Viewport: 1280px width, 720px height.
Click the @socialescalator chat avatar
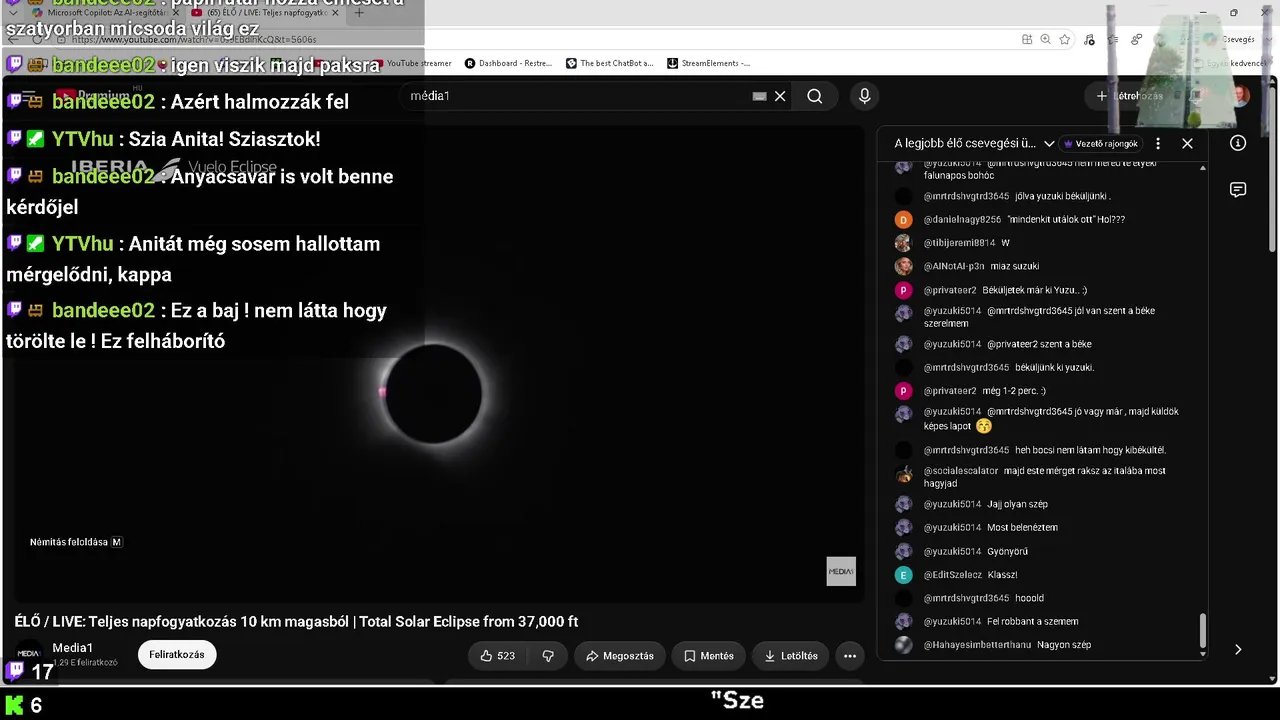(903, 474)
